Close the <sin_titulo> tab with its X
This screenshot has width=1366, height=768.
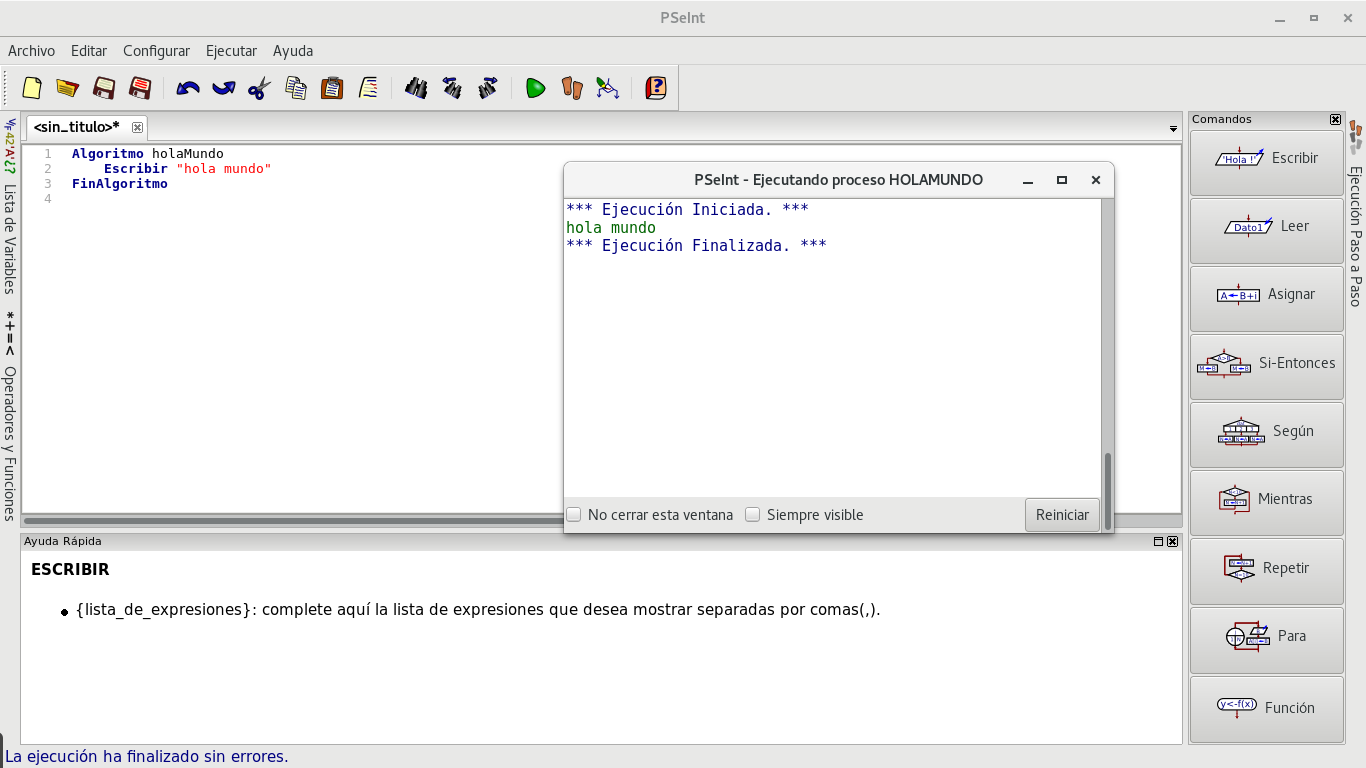[x=138, y=127]
